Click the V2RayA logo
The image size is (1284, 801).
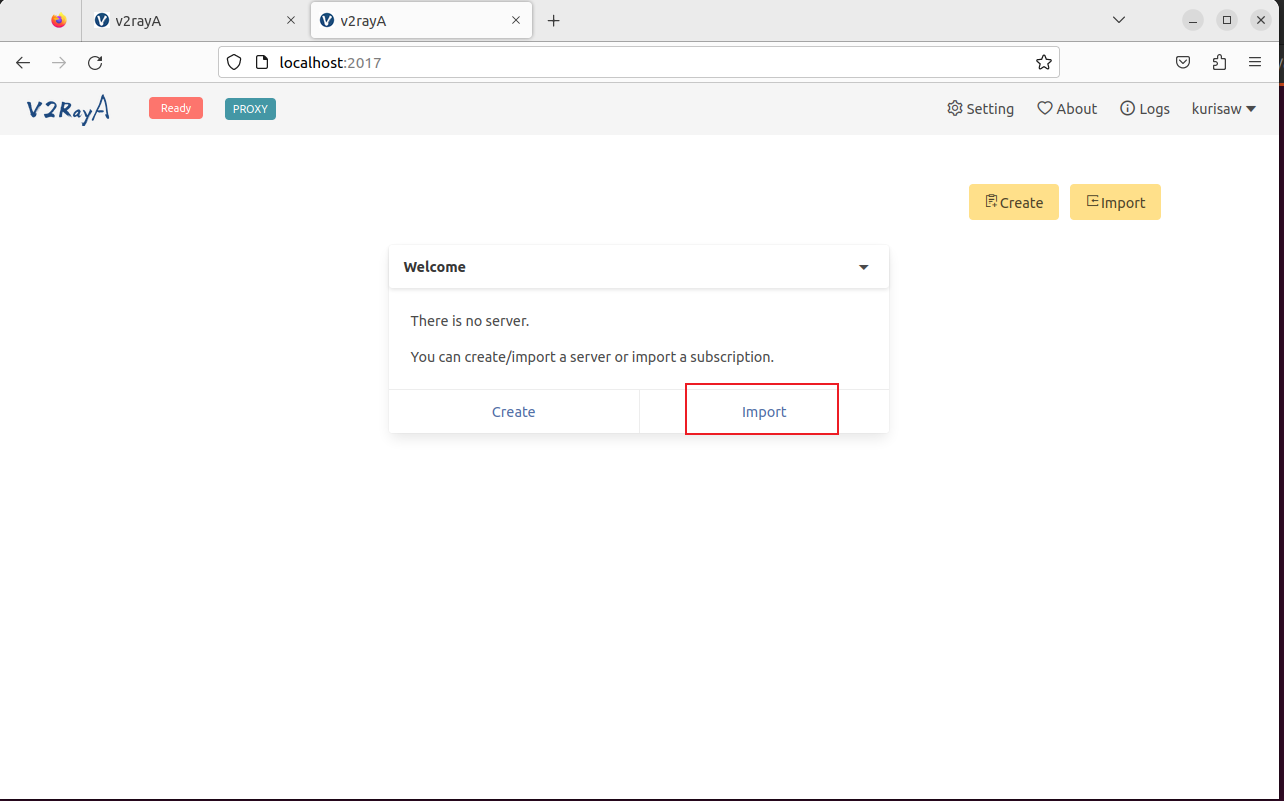coord(68,109)
